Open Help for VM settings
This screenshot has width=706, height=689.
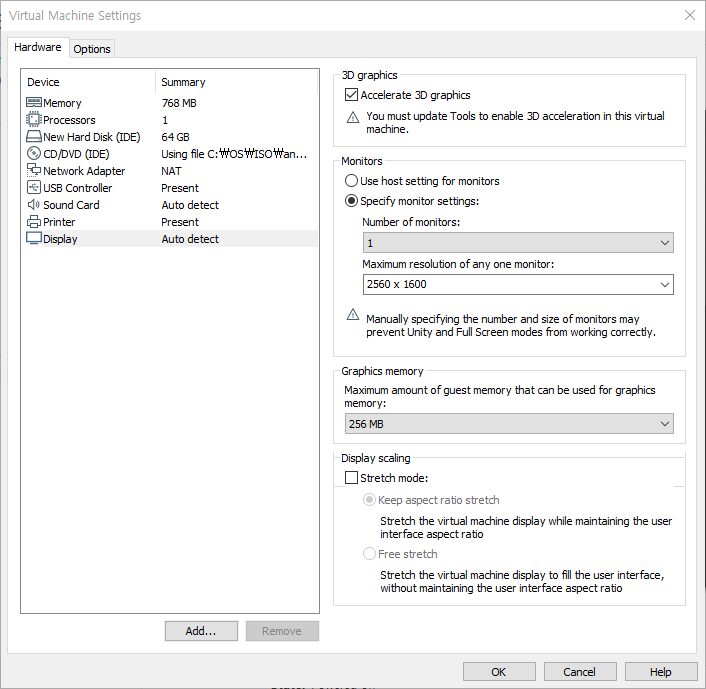pos(661,672)
